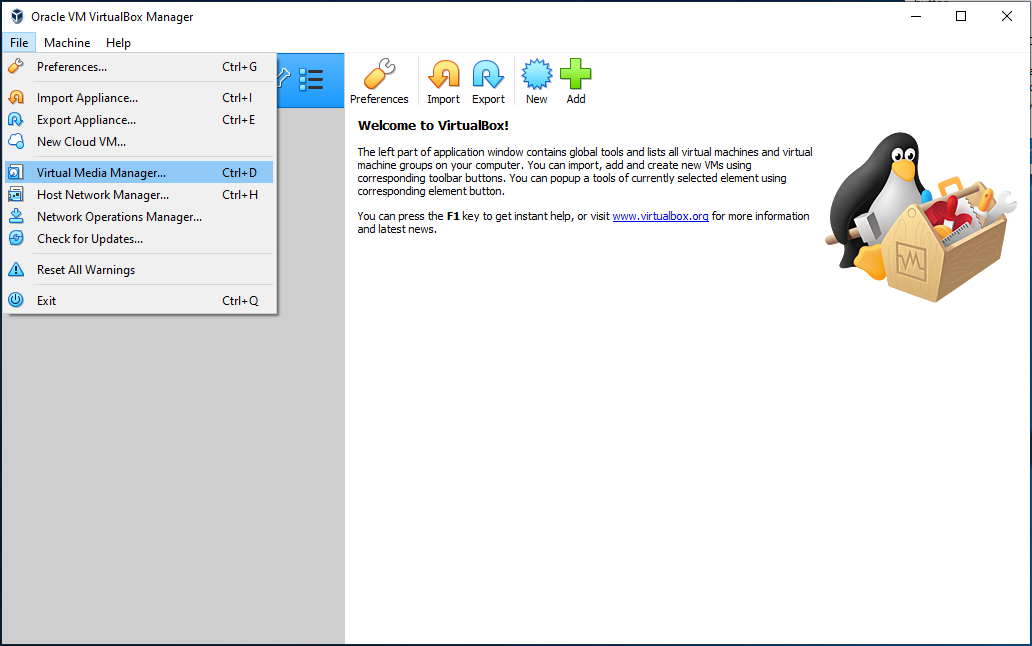Click the Ctrl+Q shortcut text in menu
This screenshot has width=1032, height=646.
pyautogui.click(x=240, y=301)
